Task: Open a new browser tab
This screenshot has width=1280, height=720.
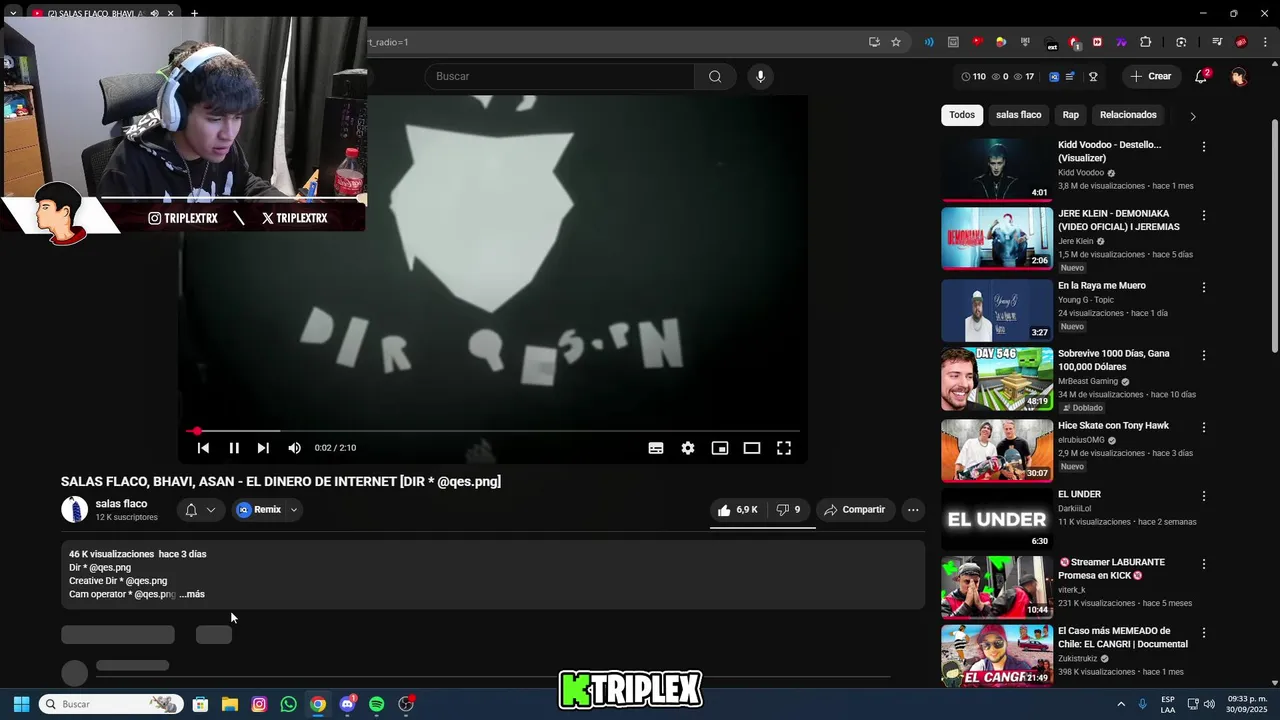Action: coord(194,13)
